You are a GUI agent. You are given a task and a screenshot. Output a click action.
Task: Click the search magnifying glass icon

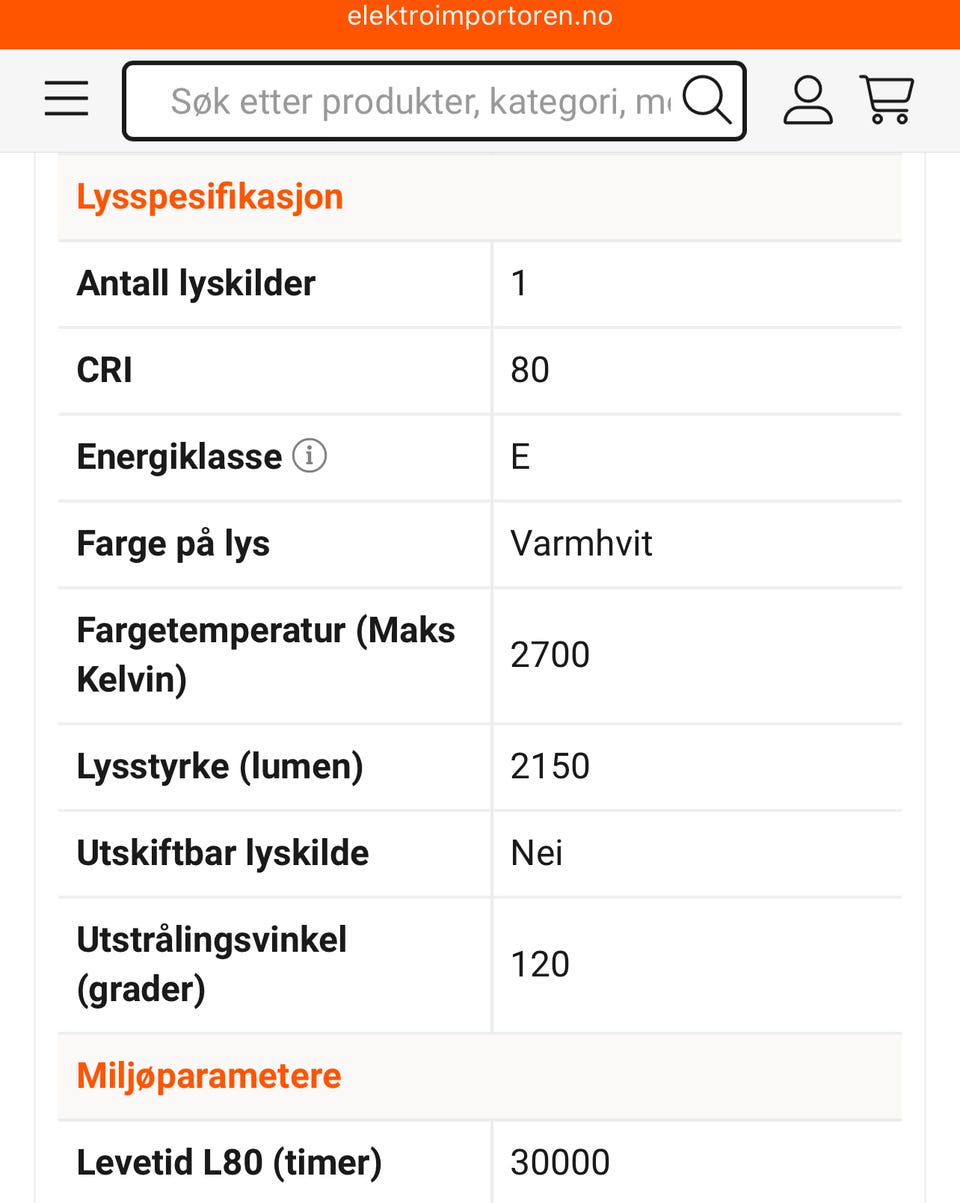tap(706, 100)
